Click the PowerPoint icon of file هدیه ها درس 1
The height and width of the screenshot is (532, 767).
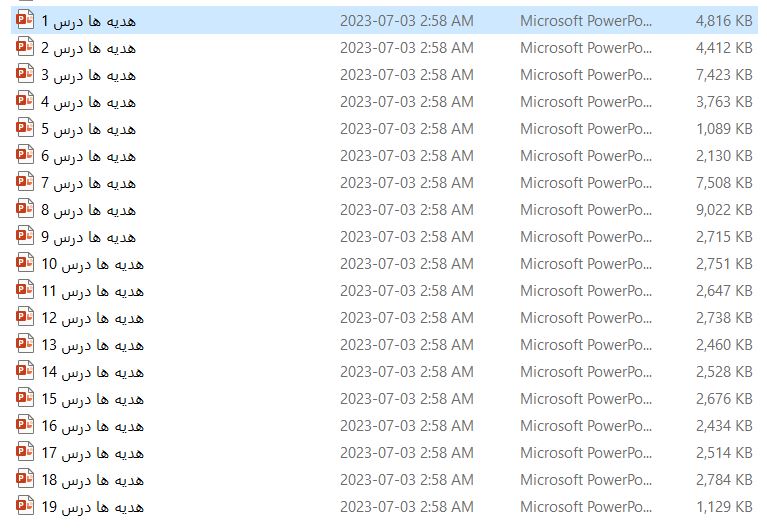[25, 20]
